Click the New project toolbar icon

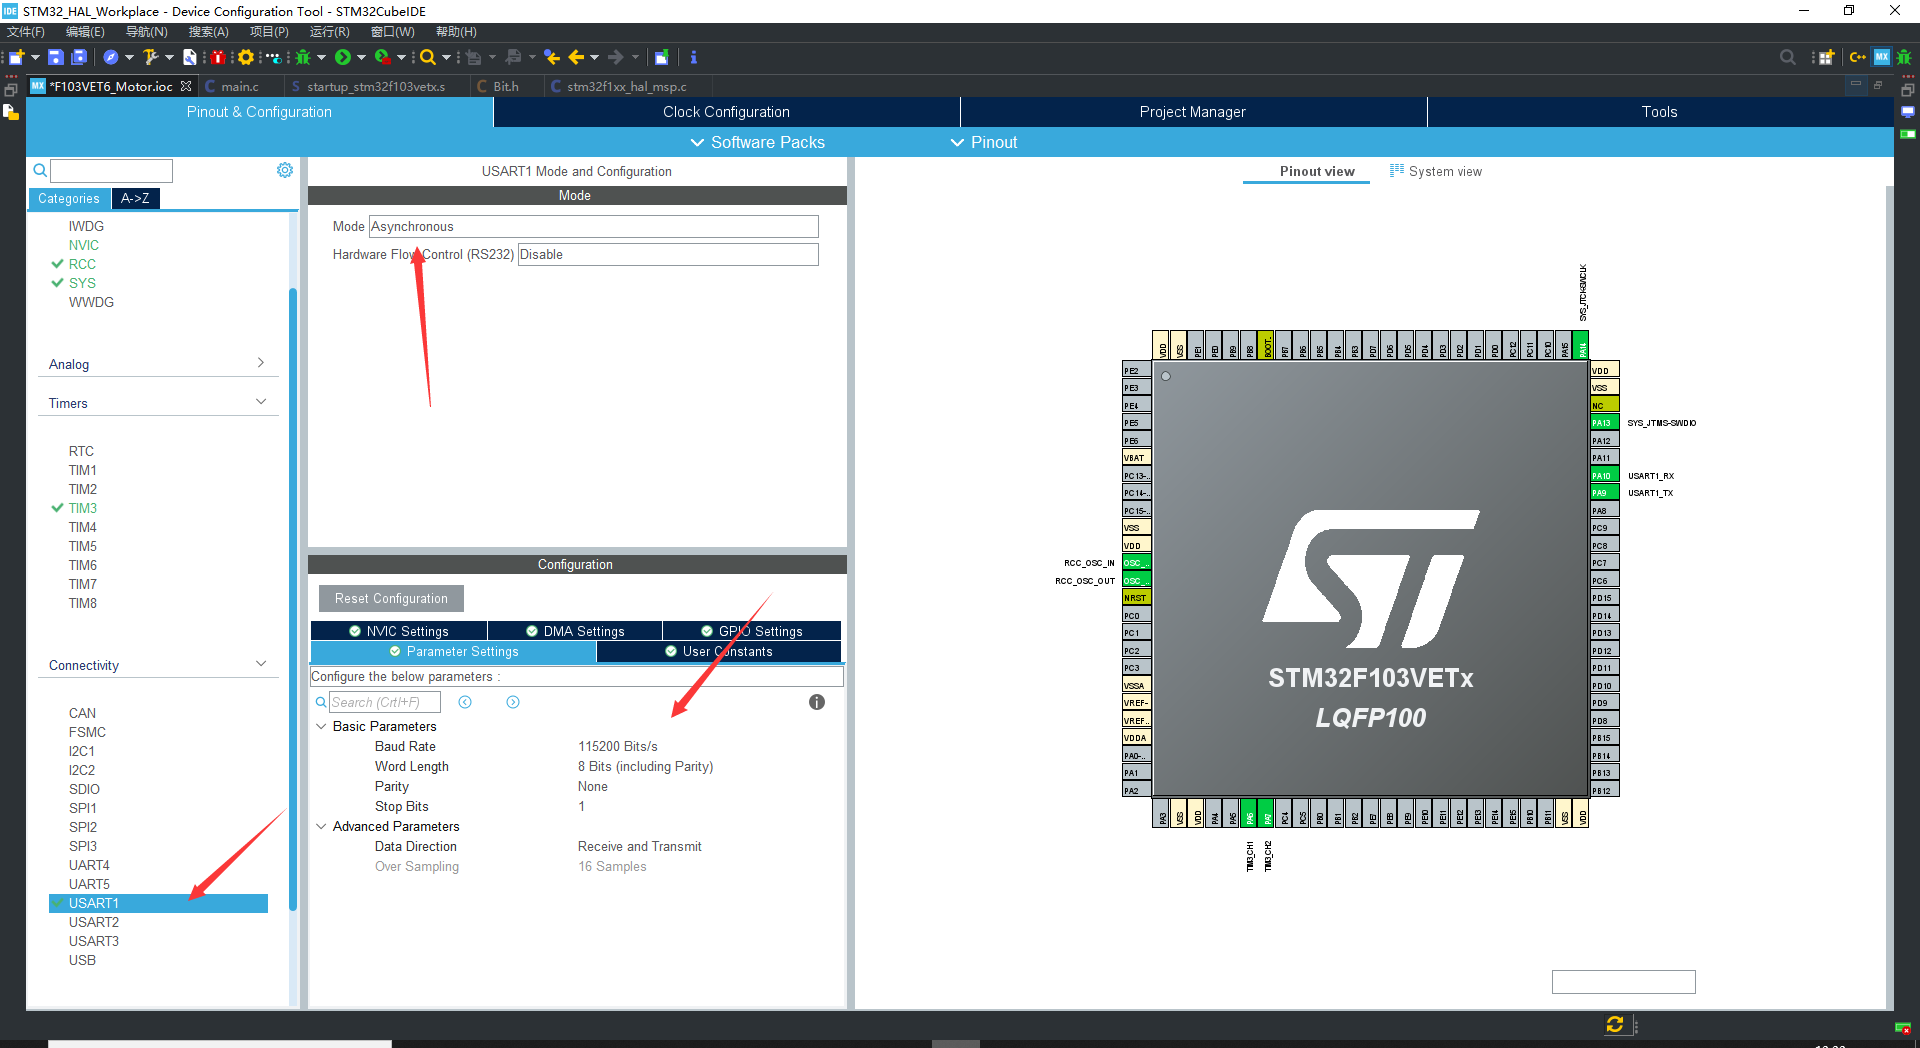[16, 57]
